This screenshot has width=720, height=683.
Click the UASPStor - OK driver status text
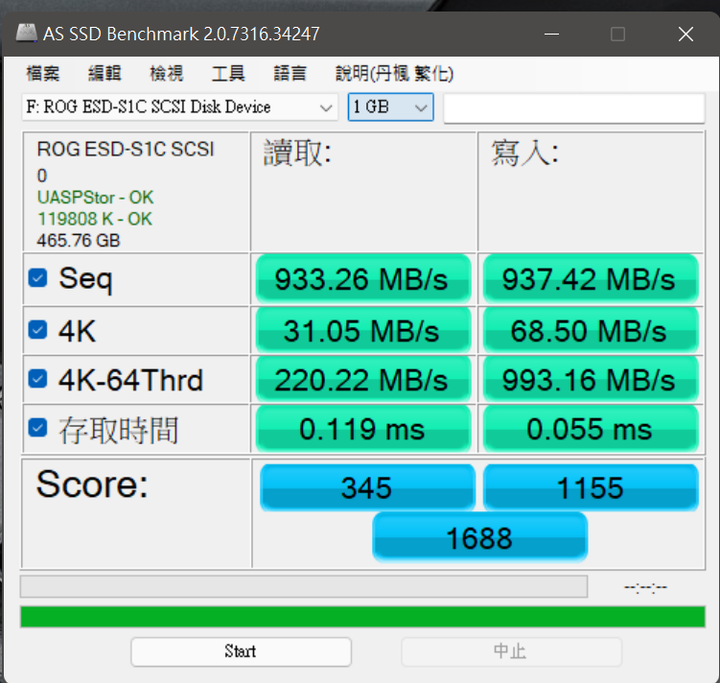point(96,198)
